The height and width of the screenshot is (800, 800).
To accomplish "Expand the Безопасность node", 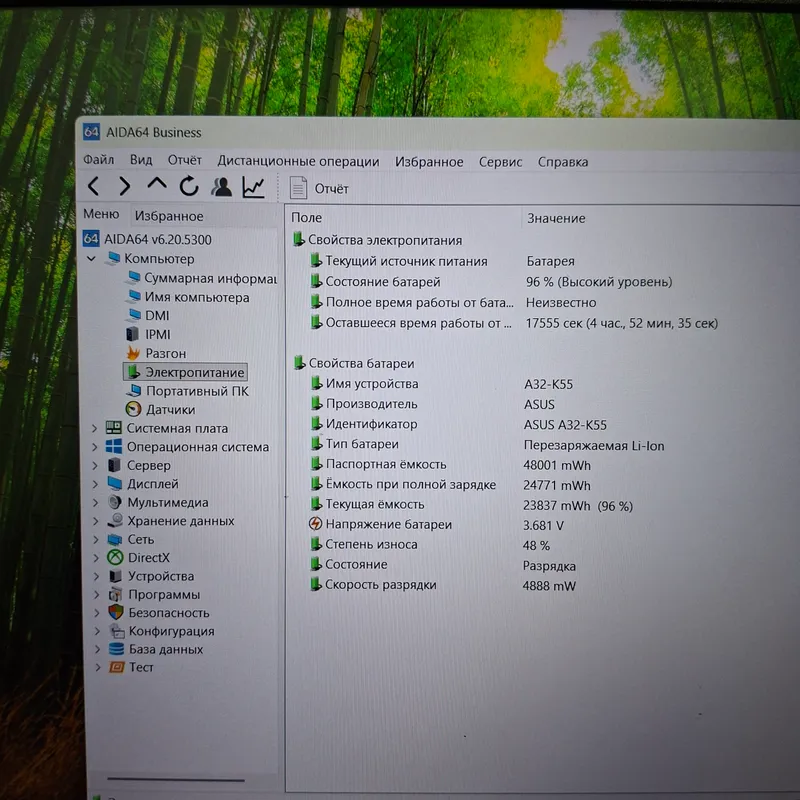I will [x=97, y=613].
